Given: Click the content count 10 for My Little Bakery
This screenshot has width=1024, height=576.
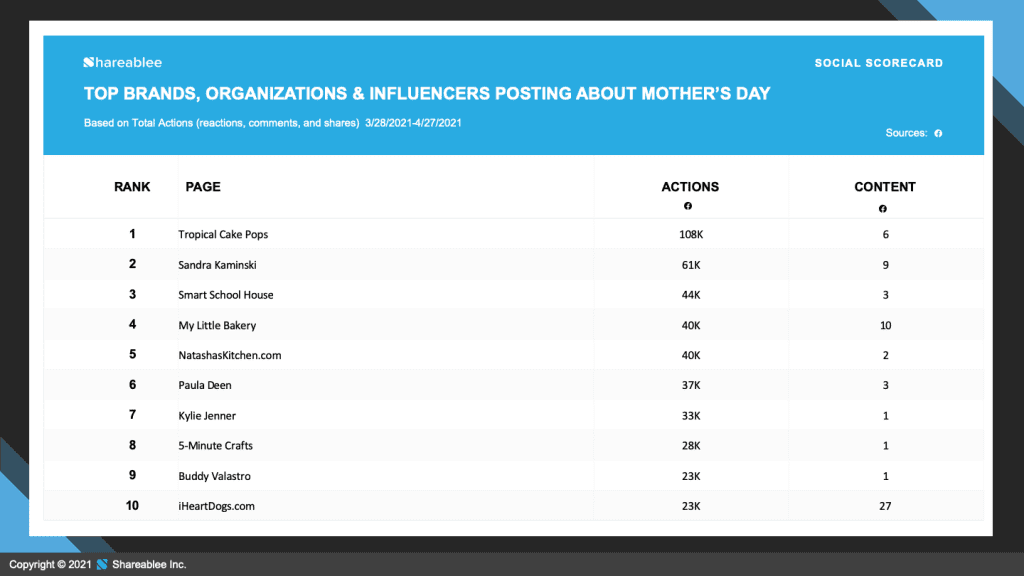Looking at the screenshot, I should [886, 325].
